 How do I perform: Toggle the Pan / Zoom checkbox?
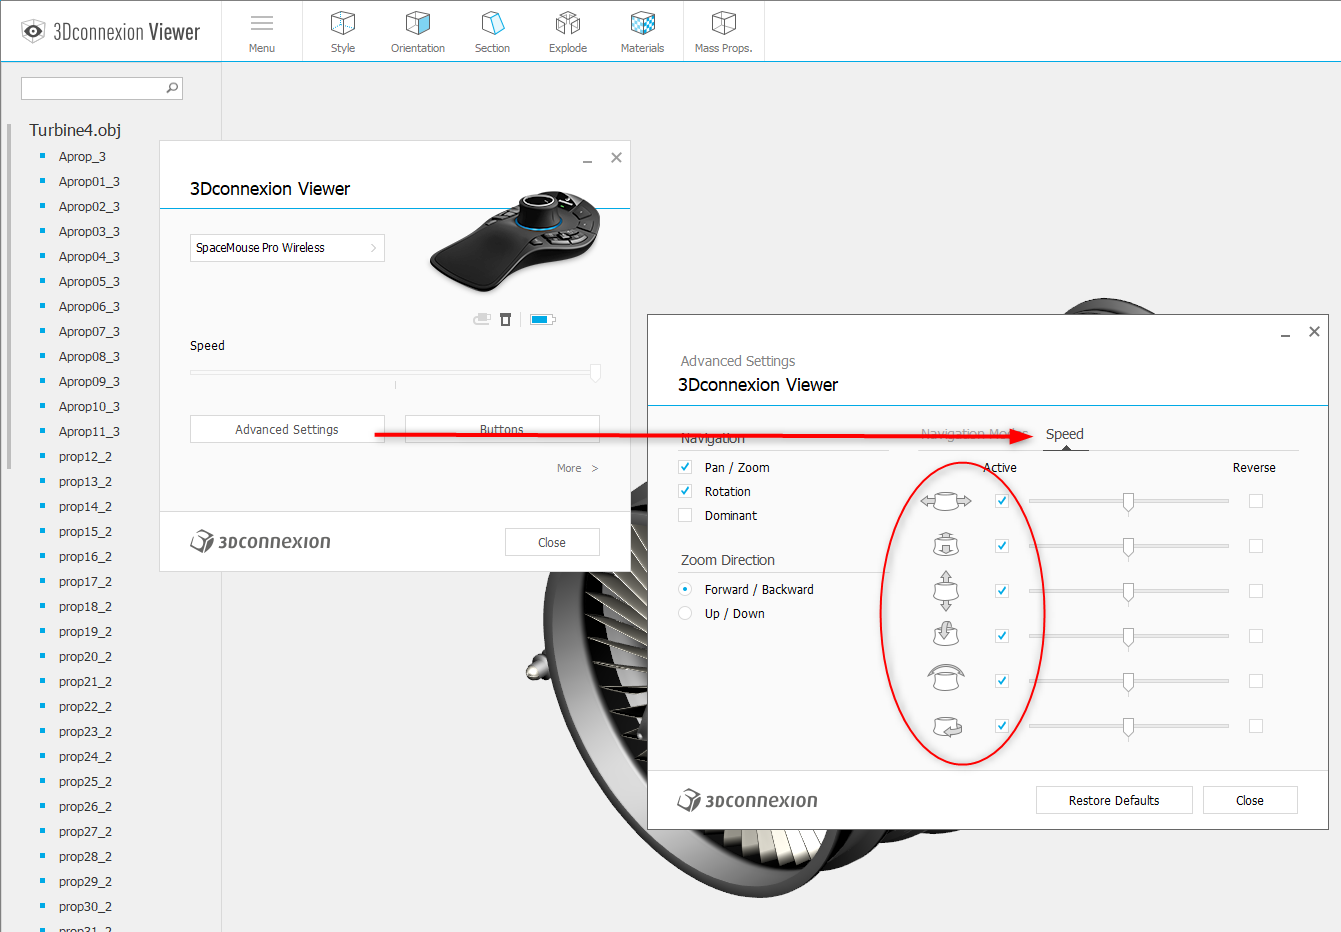(x=685, y=467)
